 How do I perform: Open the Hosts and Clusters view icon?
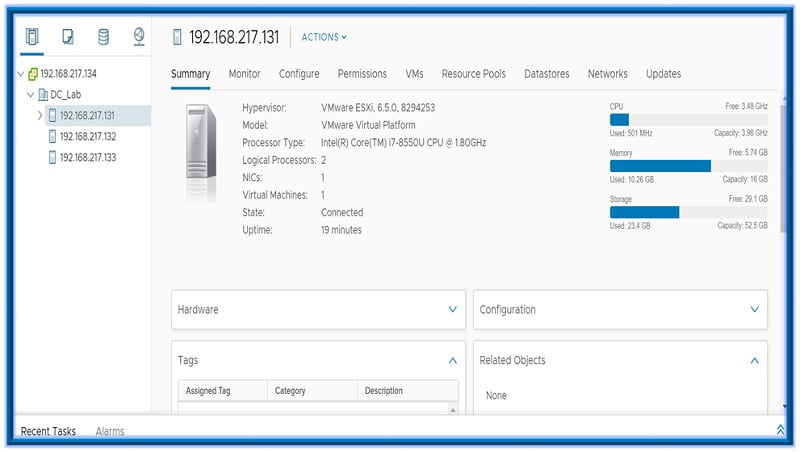[32, 37]
